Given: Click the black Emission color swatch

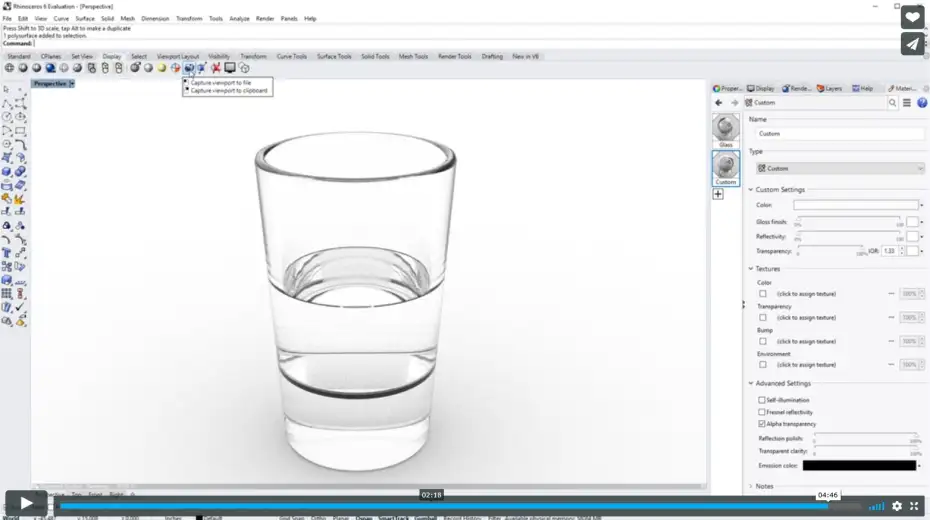Looking at the screenshot, I should tap(859, 466).
